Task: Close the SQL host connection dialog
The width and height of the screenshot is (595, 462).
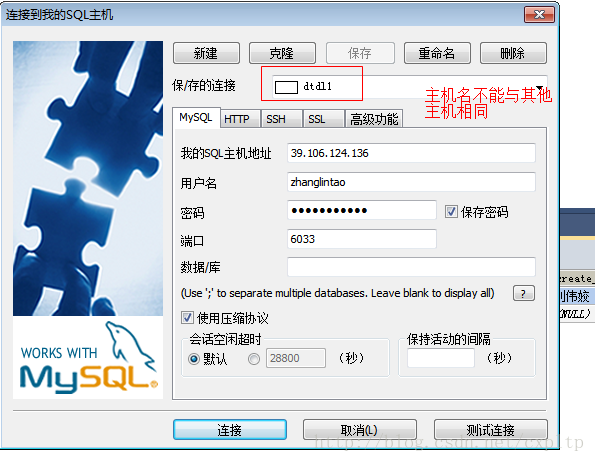Action: point(539,15)
